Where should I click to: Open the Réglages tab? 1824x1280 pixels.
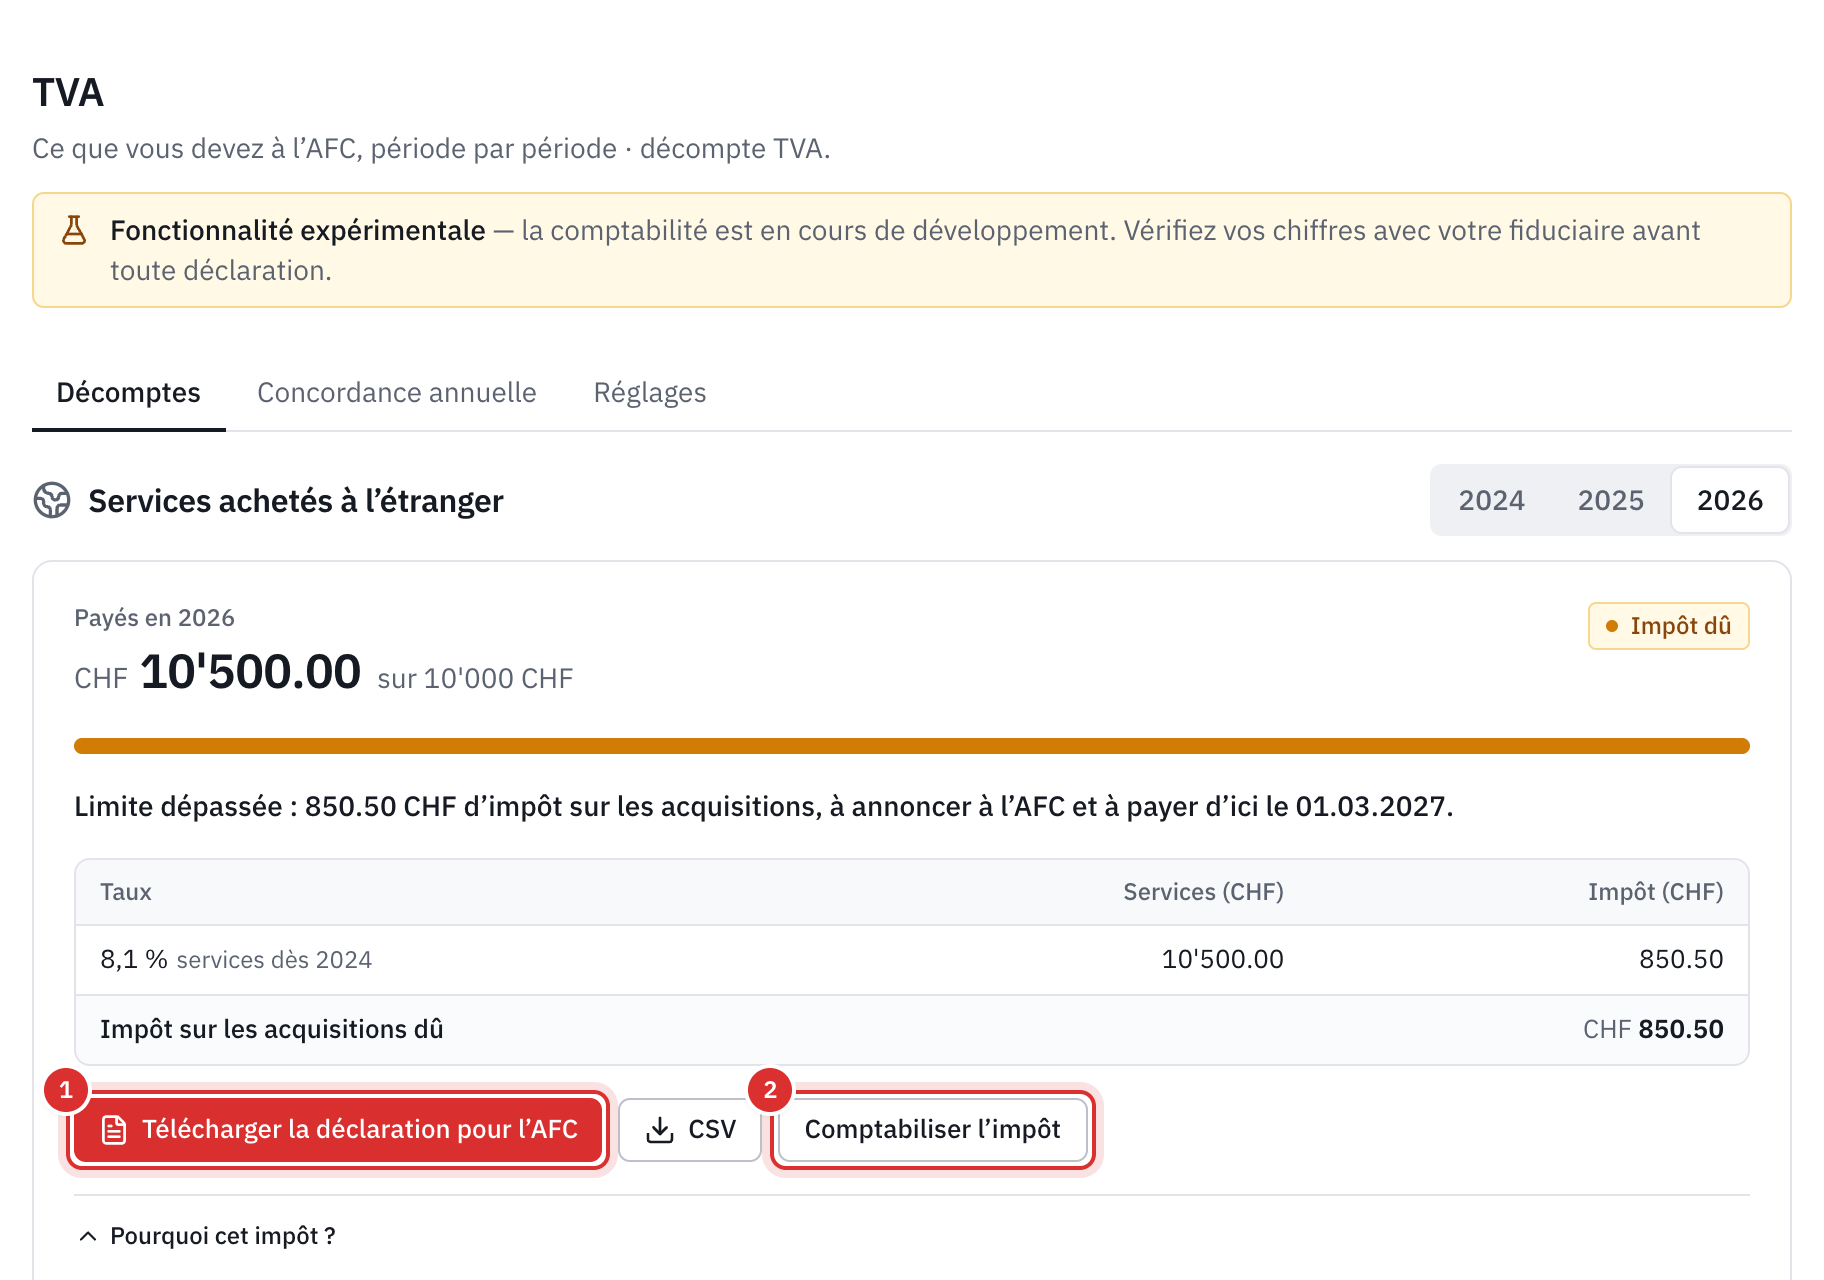tap(650, 393)
